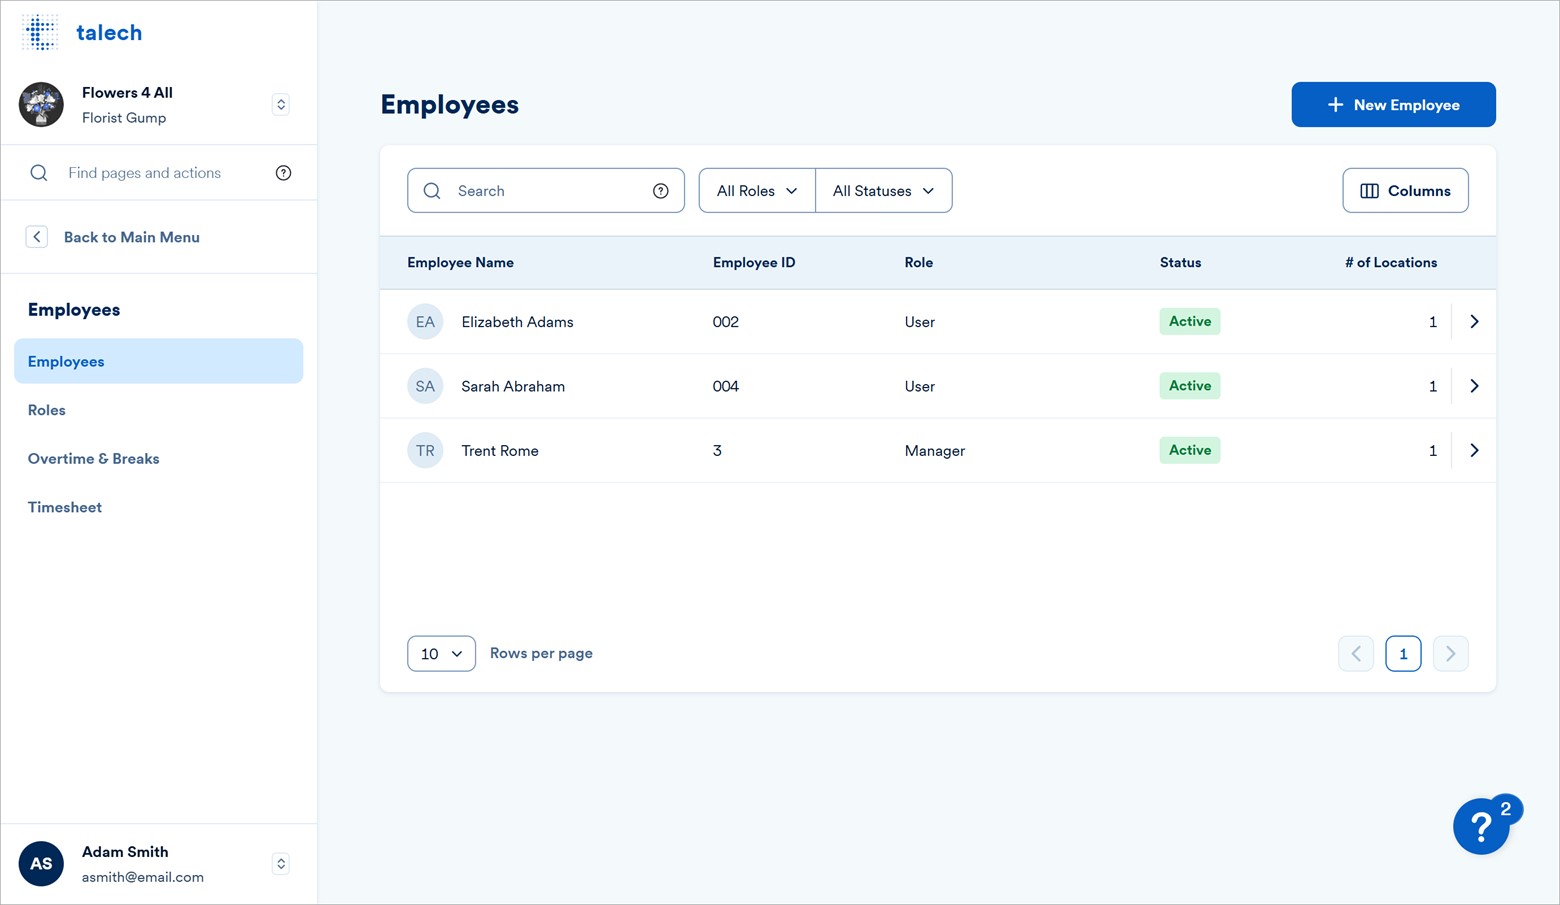Open the All Roles dropdown
Screen dimensions: 1560x905
(x=755, y=190)
